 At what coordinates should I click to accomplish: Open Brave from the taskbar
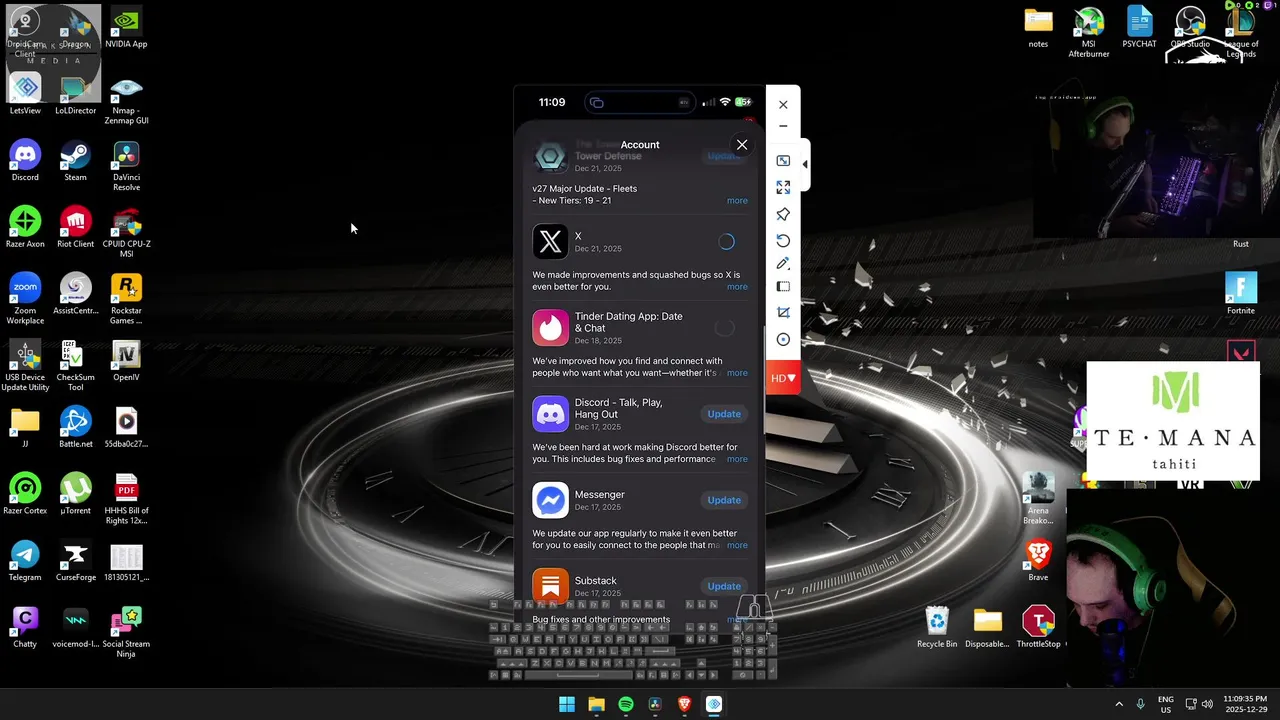click(685, 704)
